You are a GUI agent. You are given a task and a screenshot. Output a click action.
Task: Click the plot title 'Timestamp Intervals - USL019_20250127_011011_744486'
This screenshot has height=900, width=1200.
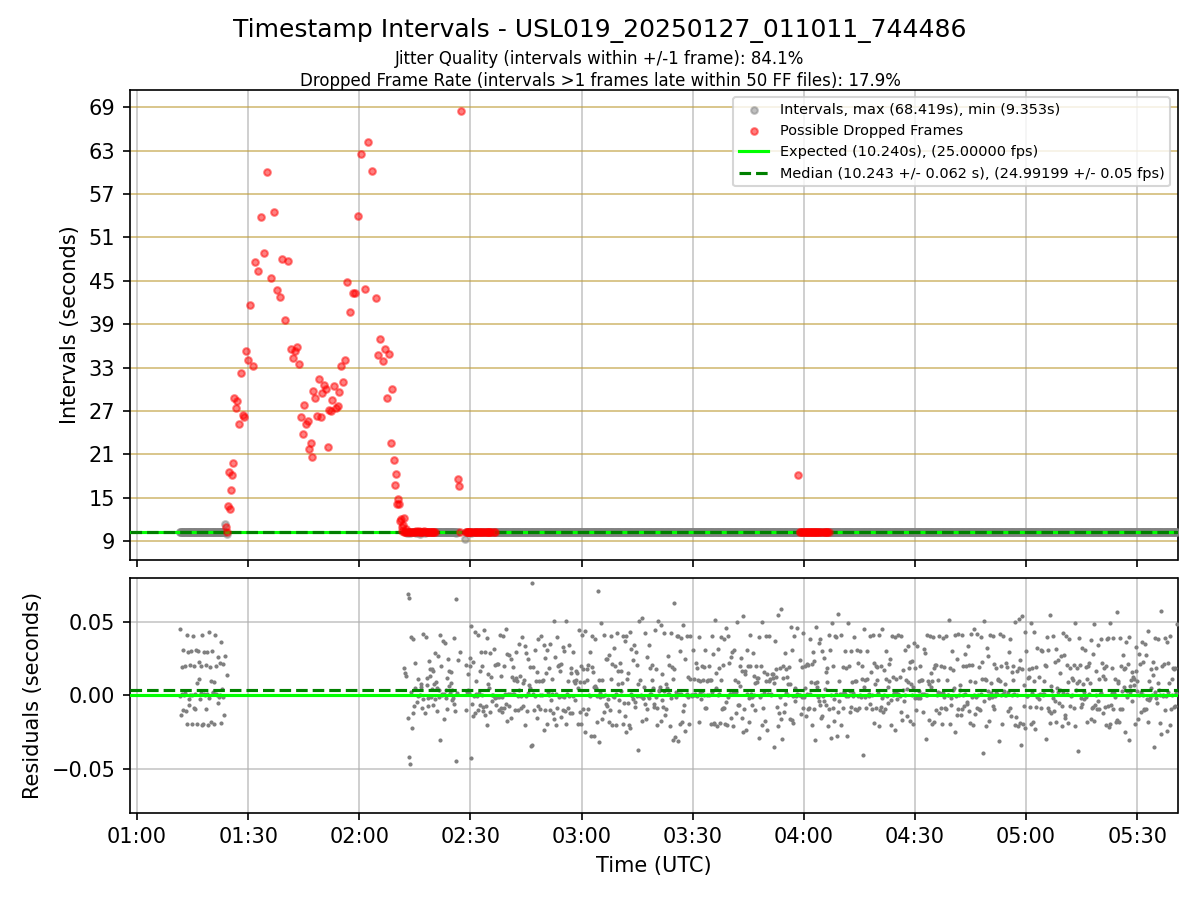pyautogui.click(x=599, y=29)
